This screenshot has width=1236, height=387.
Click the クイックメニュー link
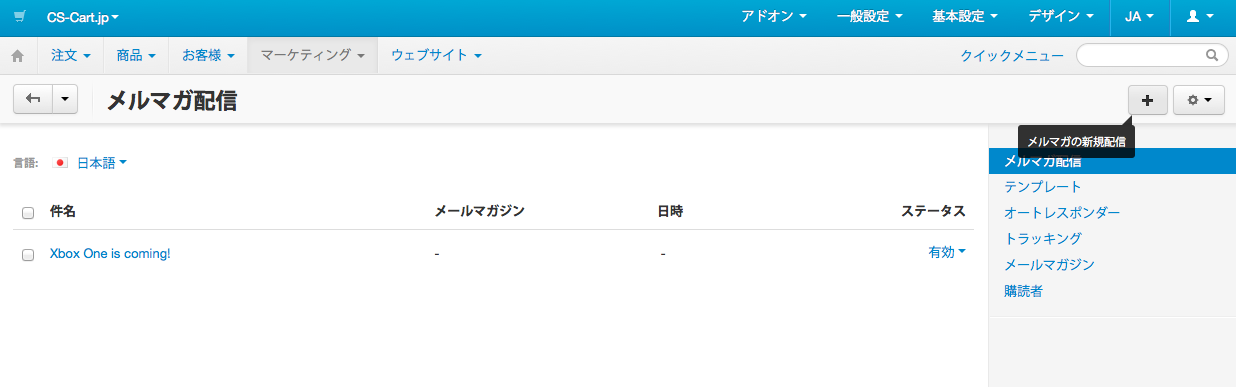(x=1012, y=56)
